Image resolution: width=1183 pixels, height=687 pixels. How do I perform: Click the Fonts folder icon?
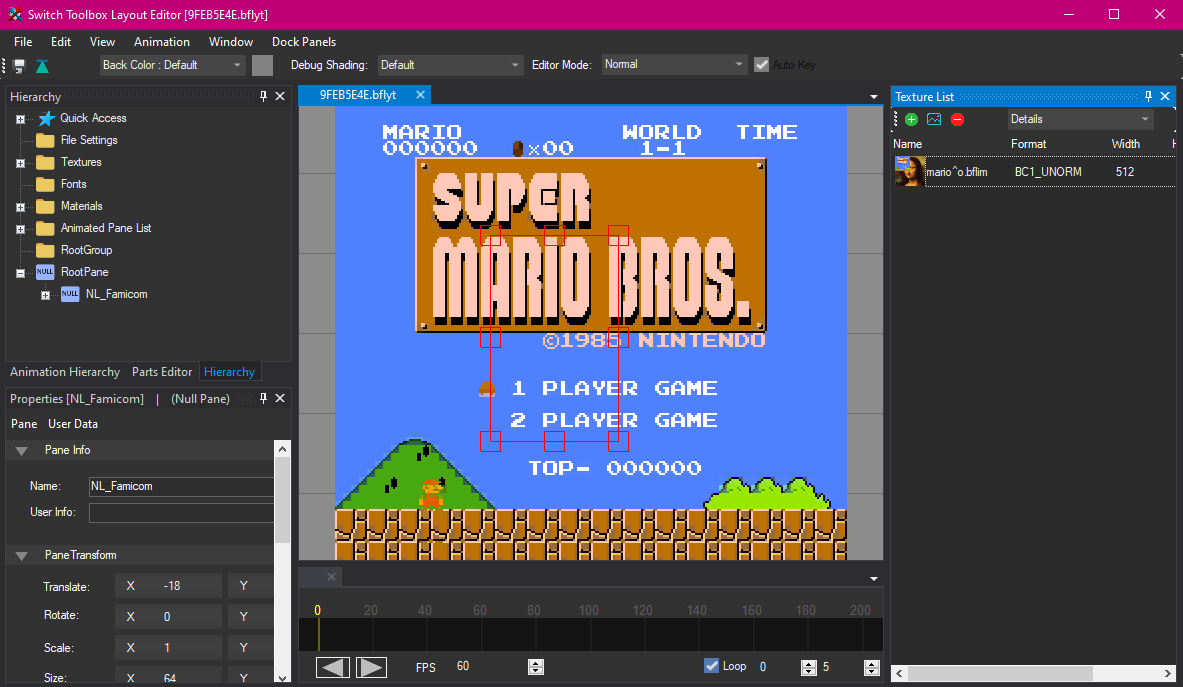click(x=45, y=184)
